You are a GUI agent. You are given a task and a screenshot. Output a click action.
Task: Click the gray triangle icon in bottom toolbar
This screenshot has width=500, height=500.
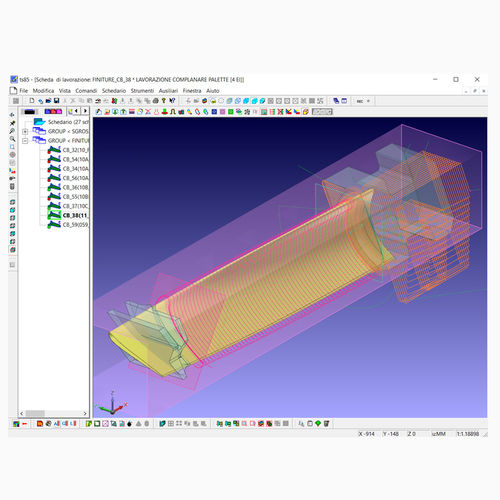click(138, 424)
